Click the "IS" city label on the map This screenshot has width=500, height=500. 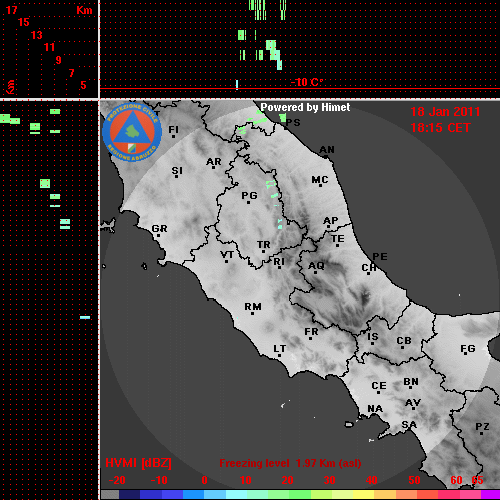point(373,337)
